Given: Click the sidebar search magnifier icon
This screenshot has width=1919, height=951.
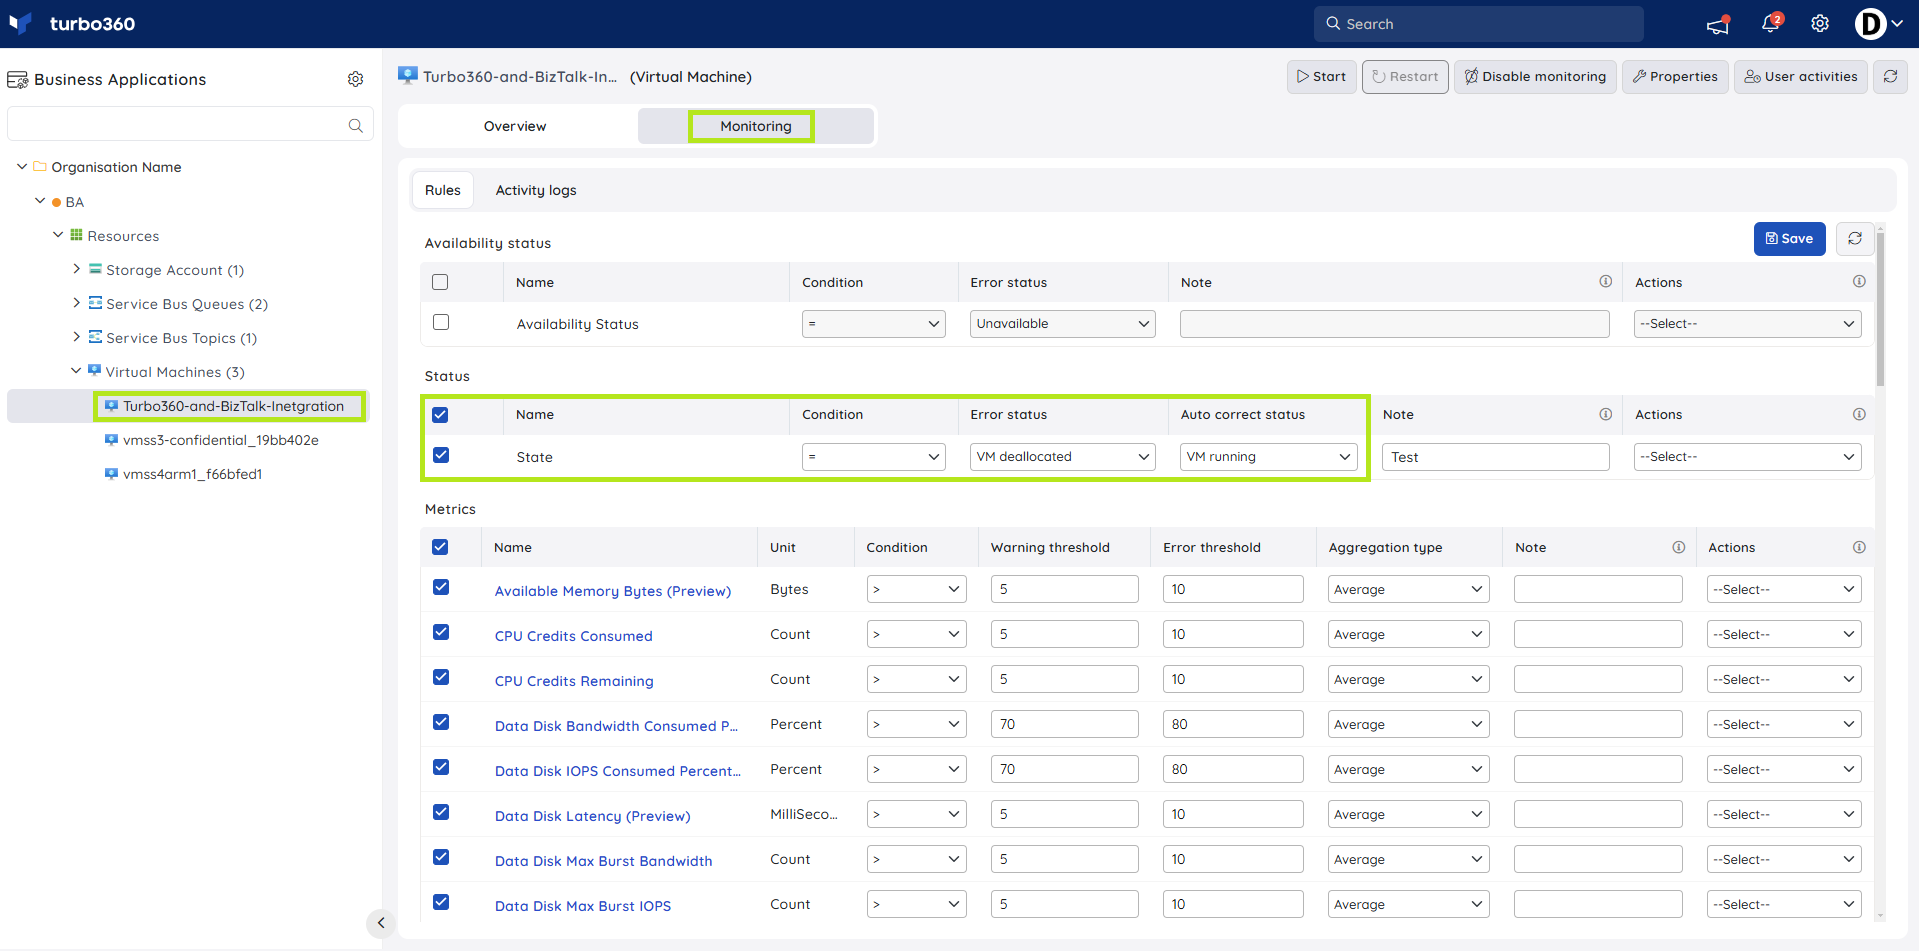Looking at the screenshot, I should click(355, 125).
